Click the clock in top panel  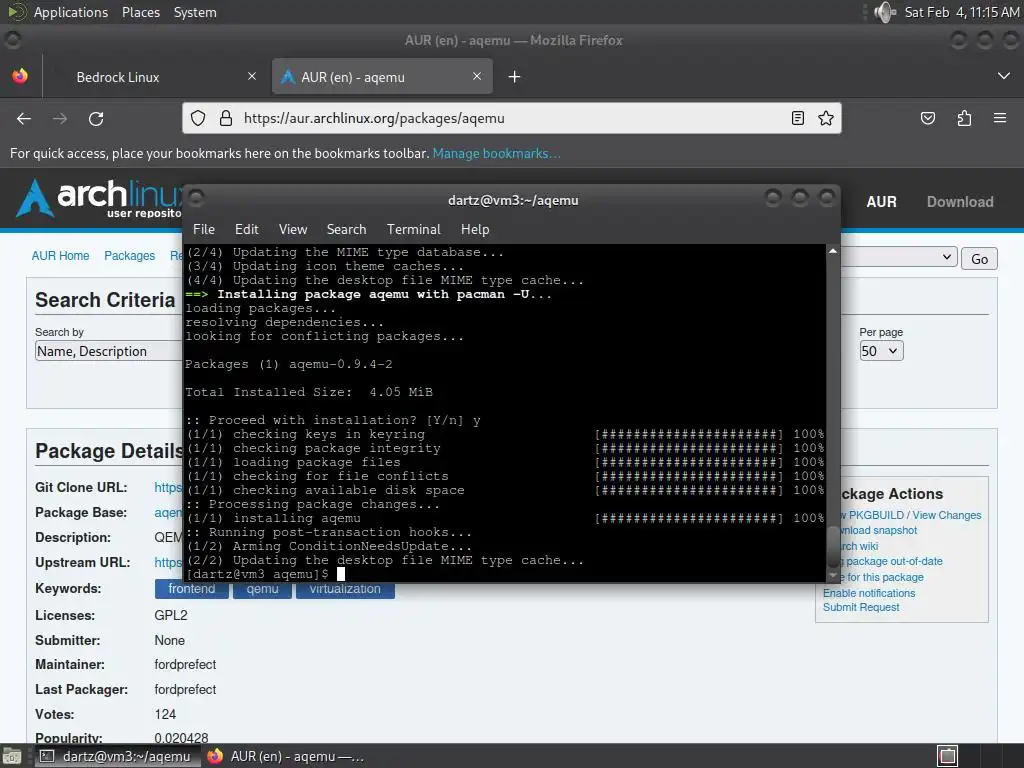pos(961,12)
